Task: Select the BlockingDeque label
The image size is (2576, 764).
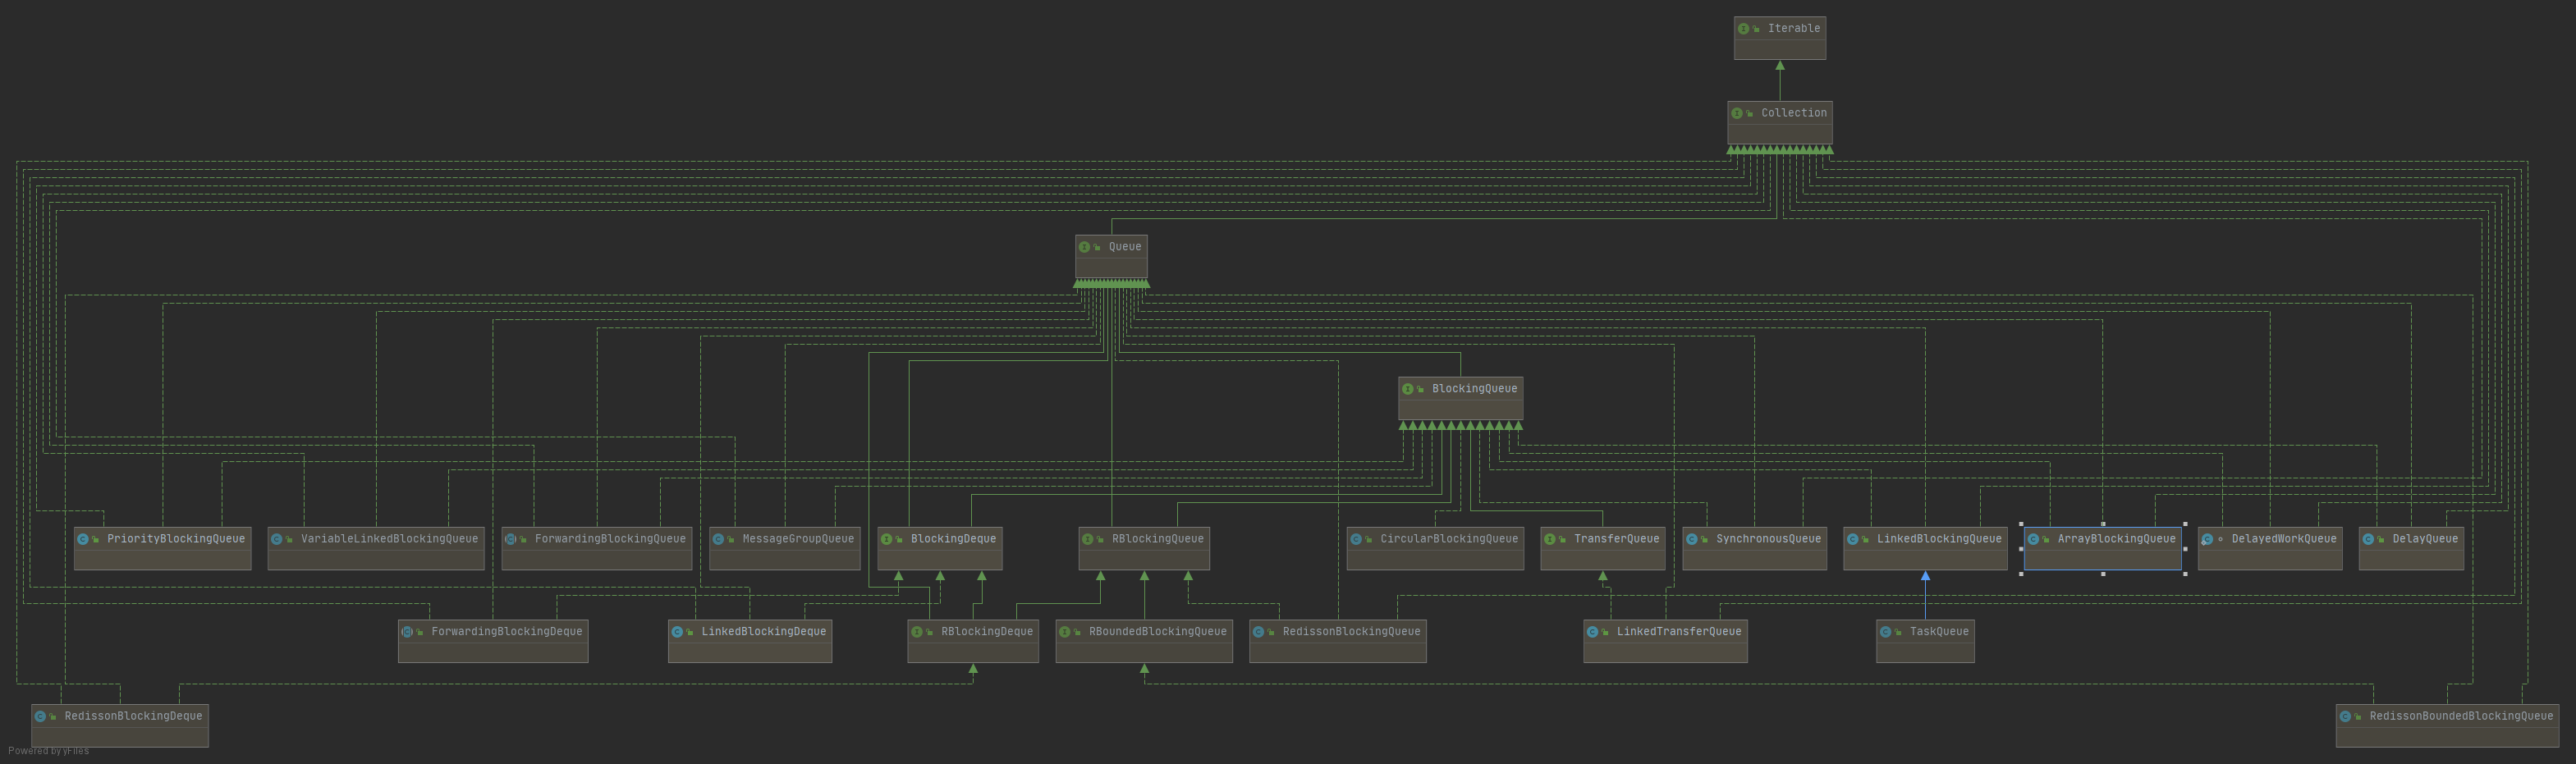Action: 953,539
